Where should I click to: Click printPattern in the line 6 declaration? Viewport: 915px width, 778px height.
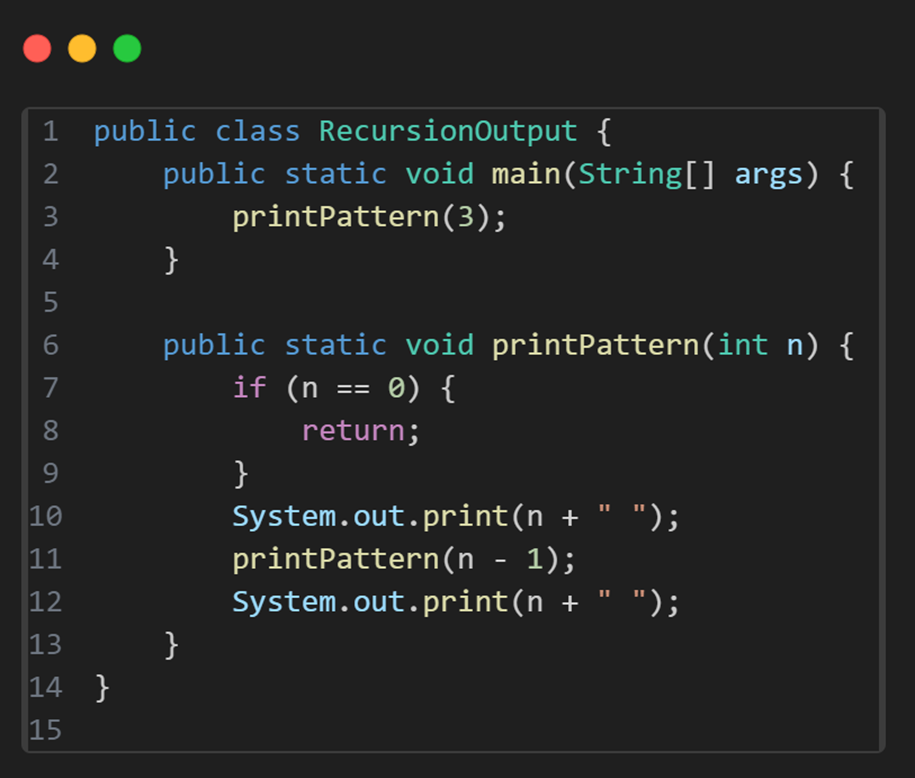(595, 345)
